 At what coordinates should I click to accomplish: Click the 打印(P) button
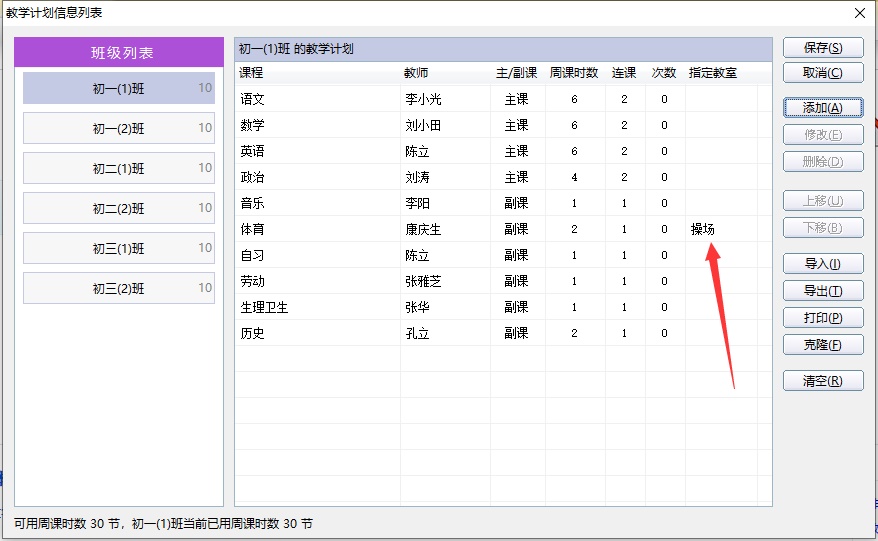[x=823, y=318]
